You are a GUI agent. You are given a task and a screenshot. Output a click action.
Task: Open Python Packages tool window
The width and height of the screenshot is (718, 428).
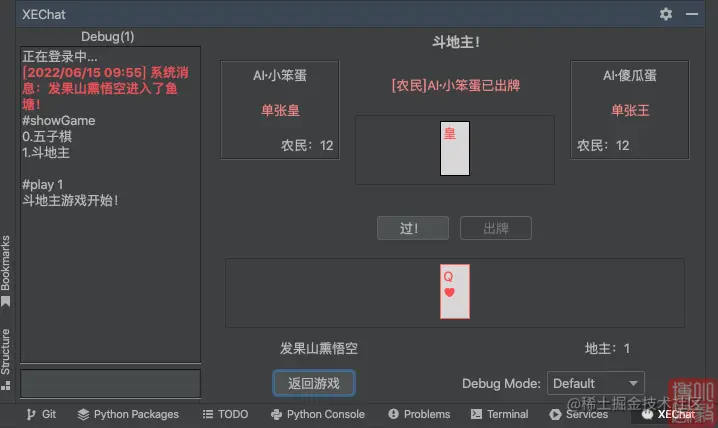128,414
